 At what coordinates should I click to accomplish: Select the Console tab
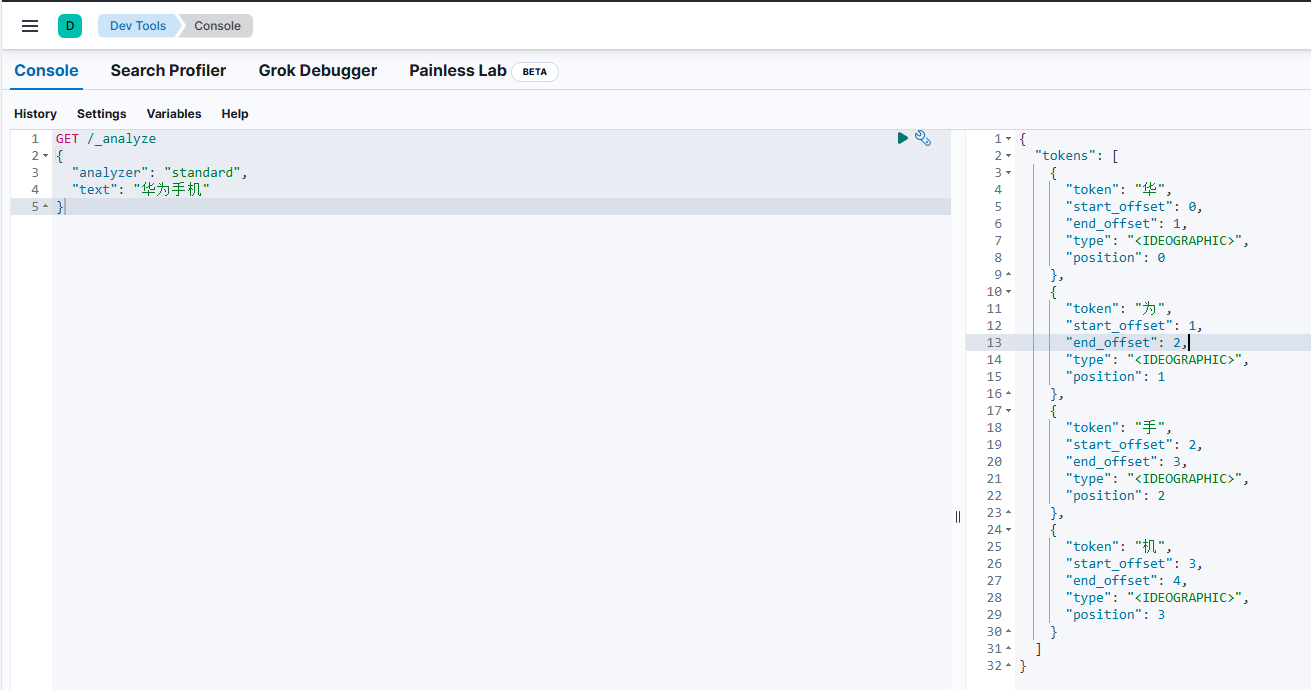point(46,70)
